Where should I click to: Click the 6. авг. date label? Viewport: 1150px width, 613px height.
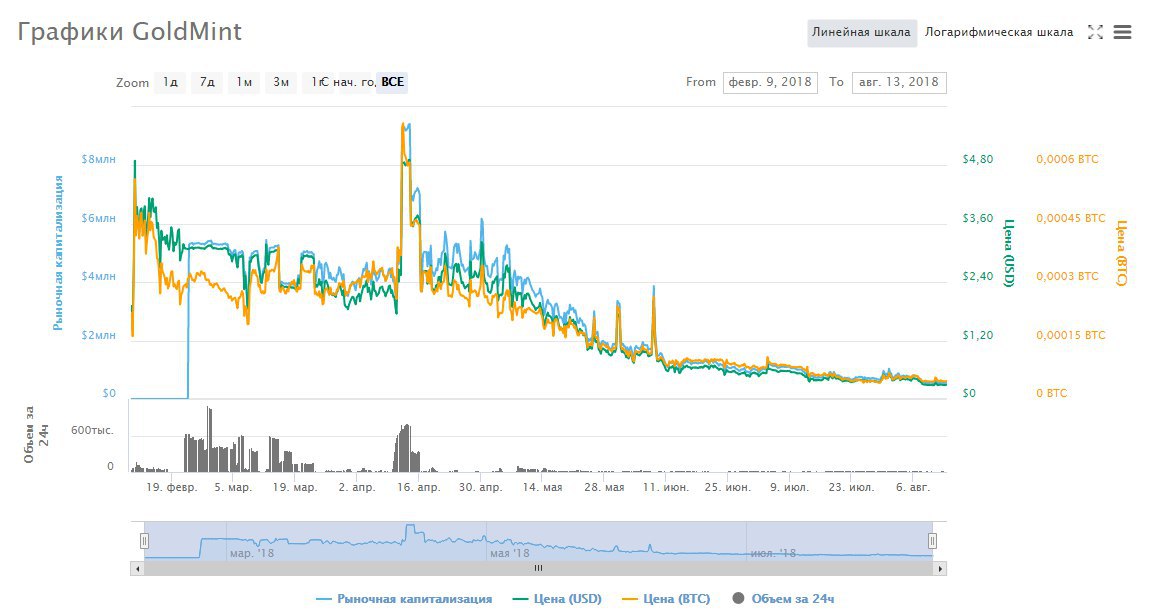coord(911,487)
